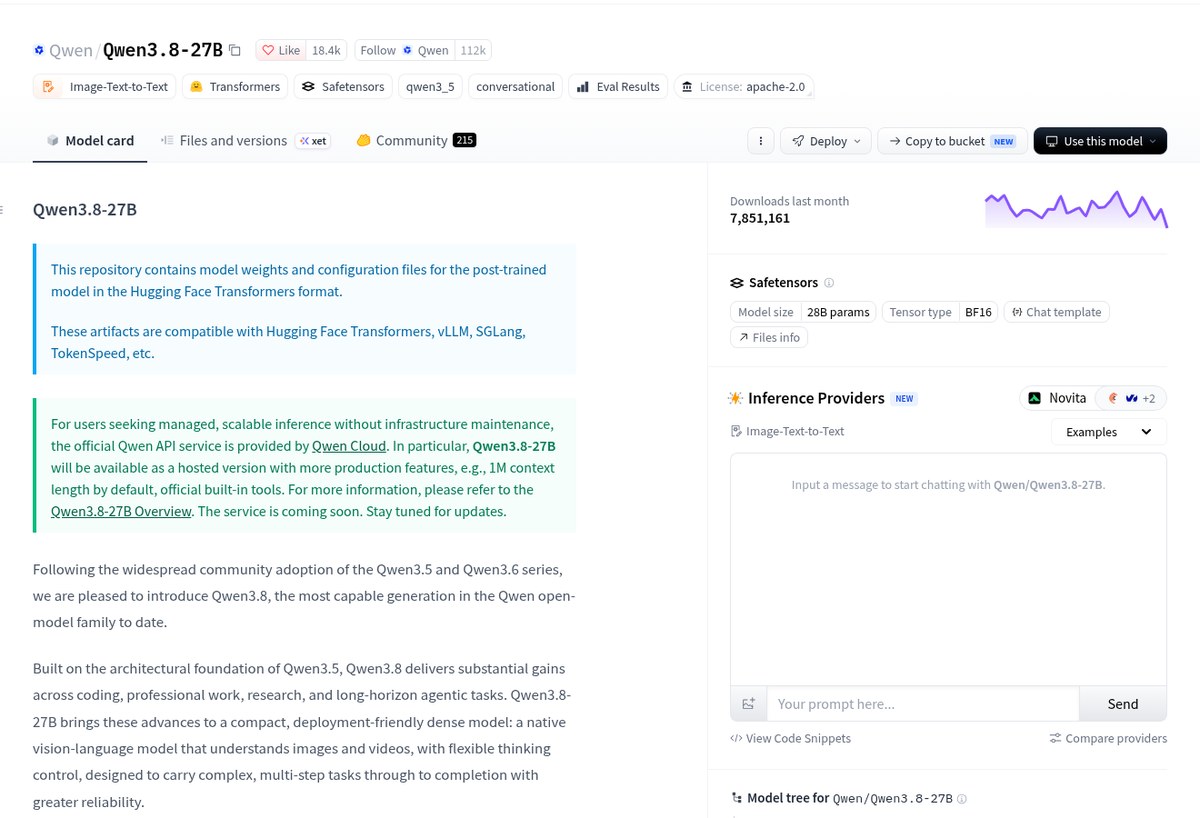The width and height of the screenshot is (1200, 818).
Task: Show the +2 additional inference providers
Action: (x=1131, y=398)
